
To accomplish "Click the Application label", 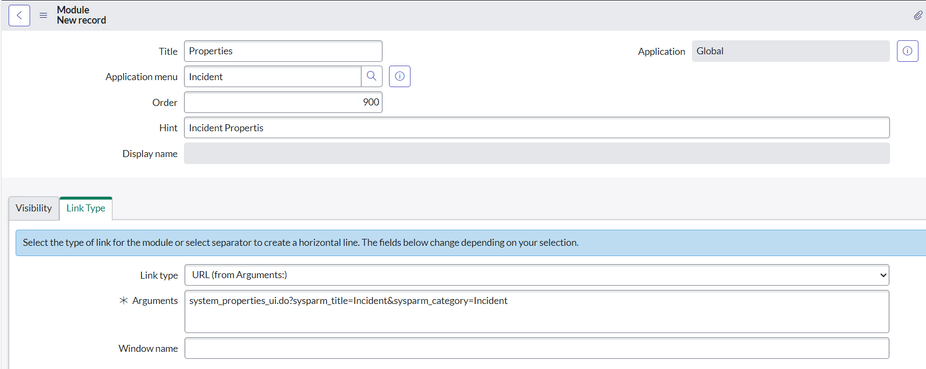I will [661, 51].
